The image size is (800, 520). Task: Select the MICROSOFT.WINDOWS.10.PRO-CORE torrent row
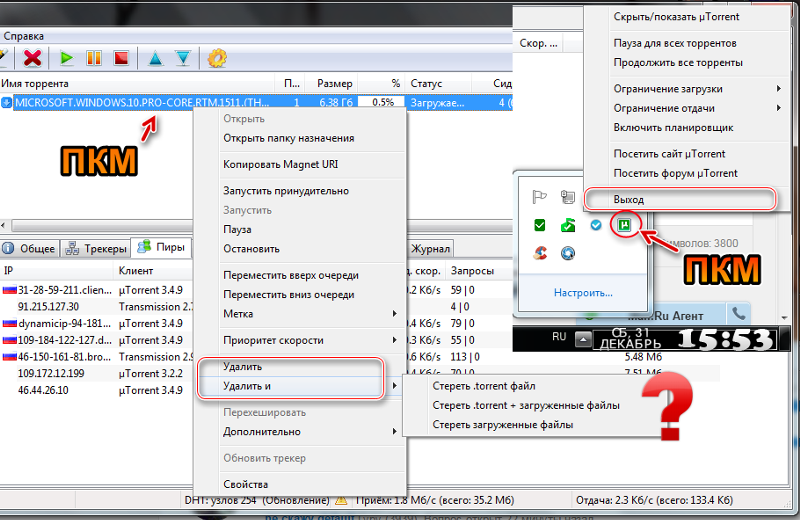pyautogui.click(x=256, y=103)
